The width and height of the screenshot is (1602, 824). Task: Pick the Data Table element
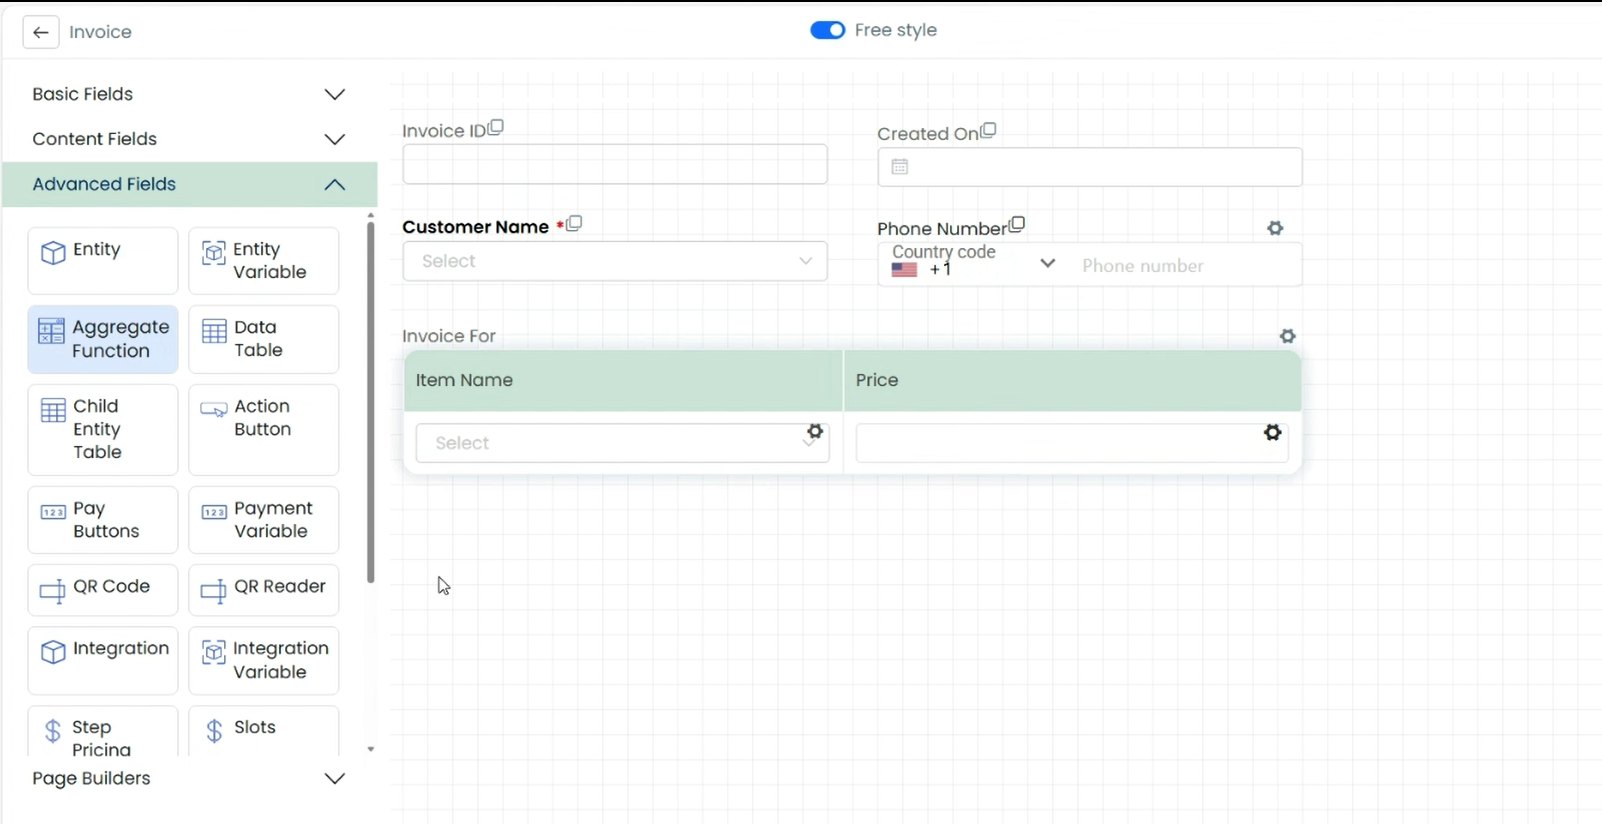pos(263,339)
